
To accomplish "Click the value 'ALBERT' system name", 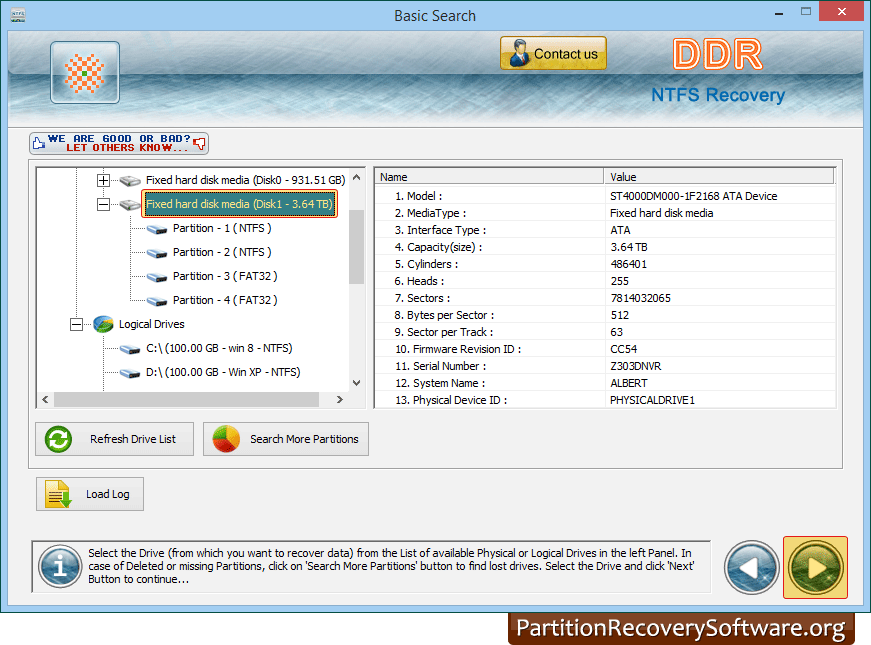I will 629,383.
